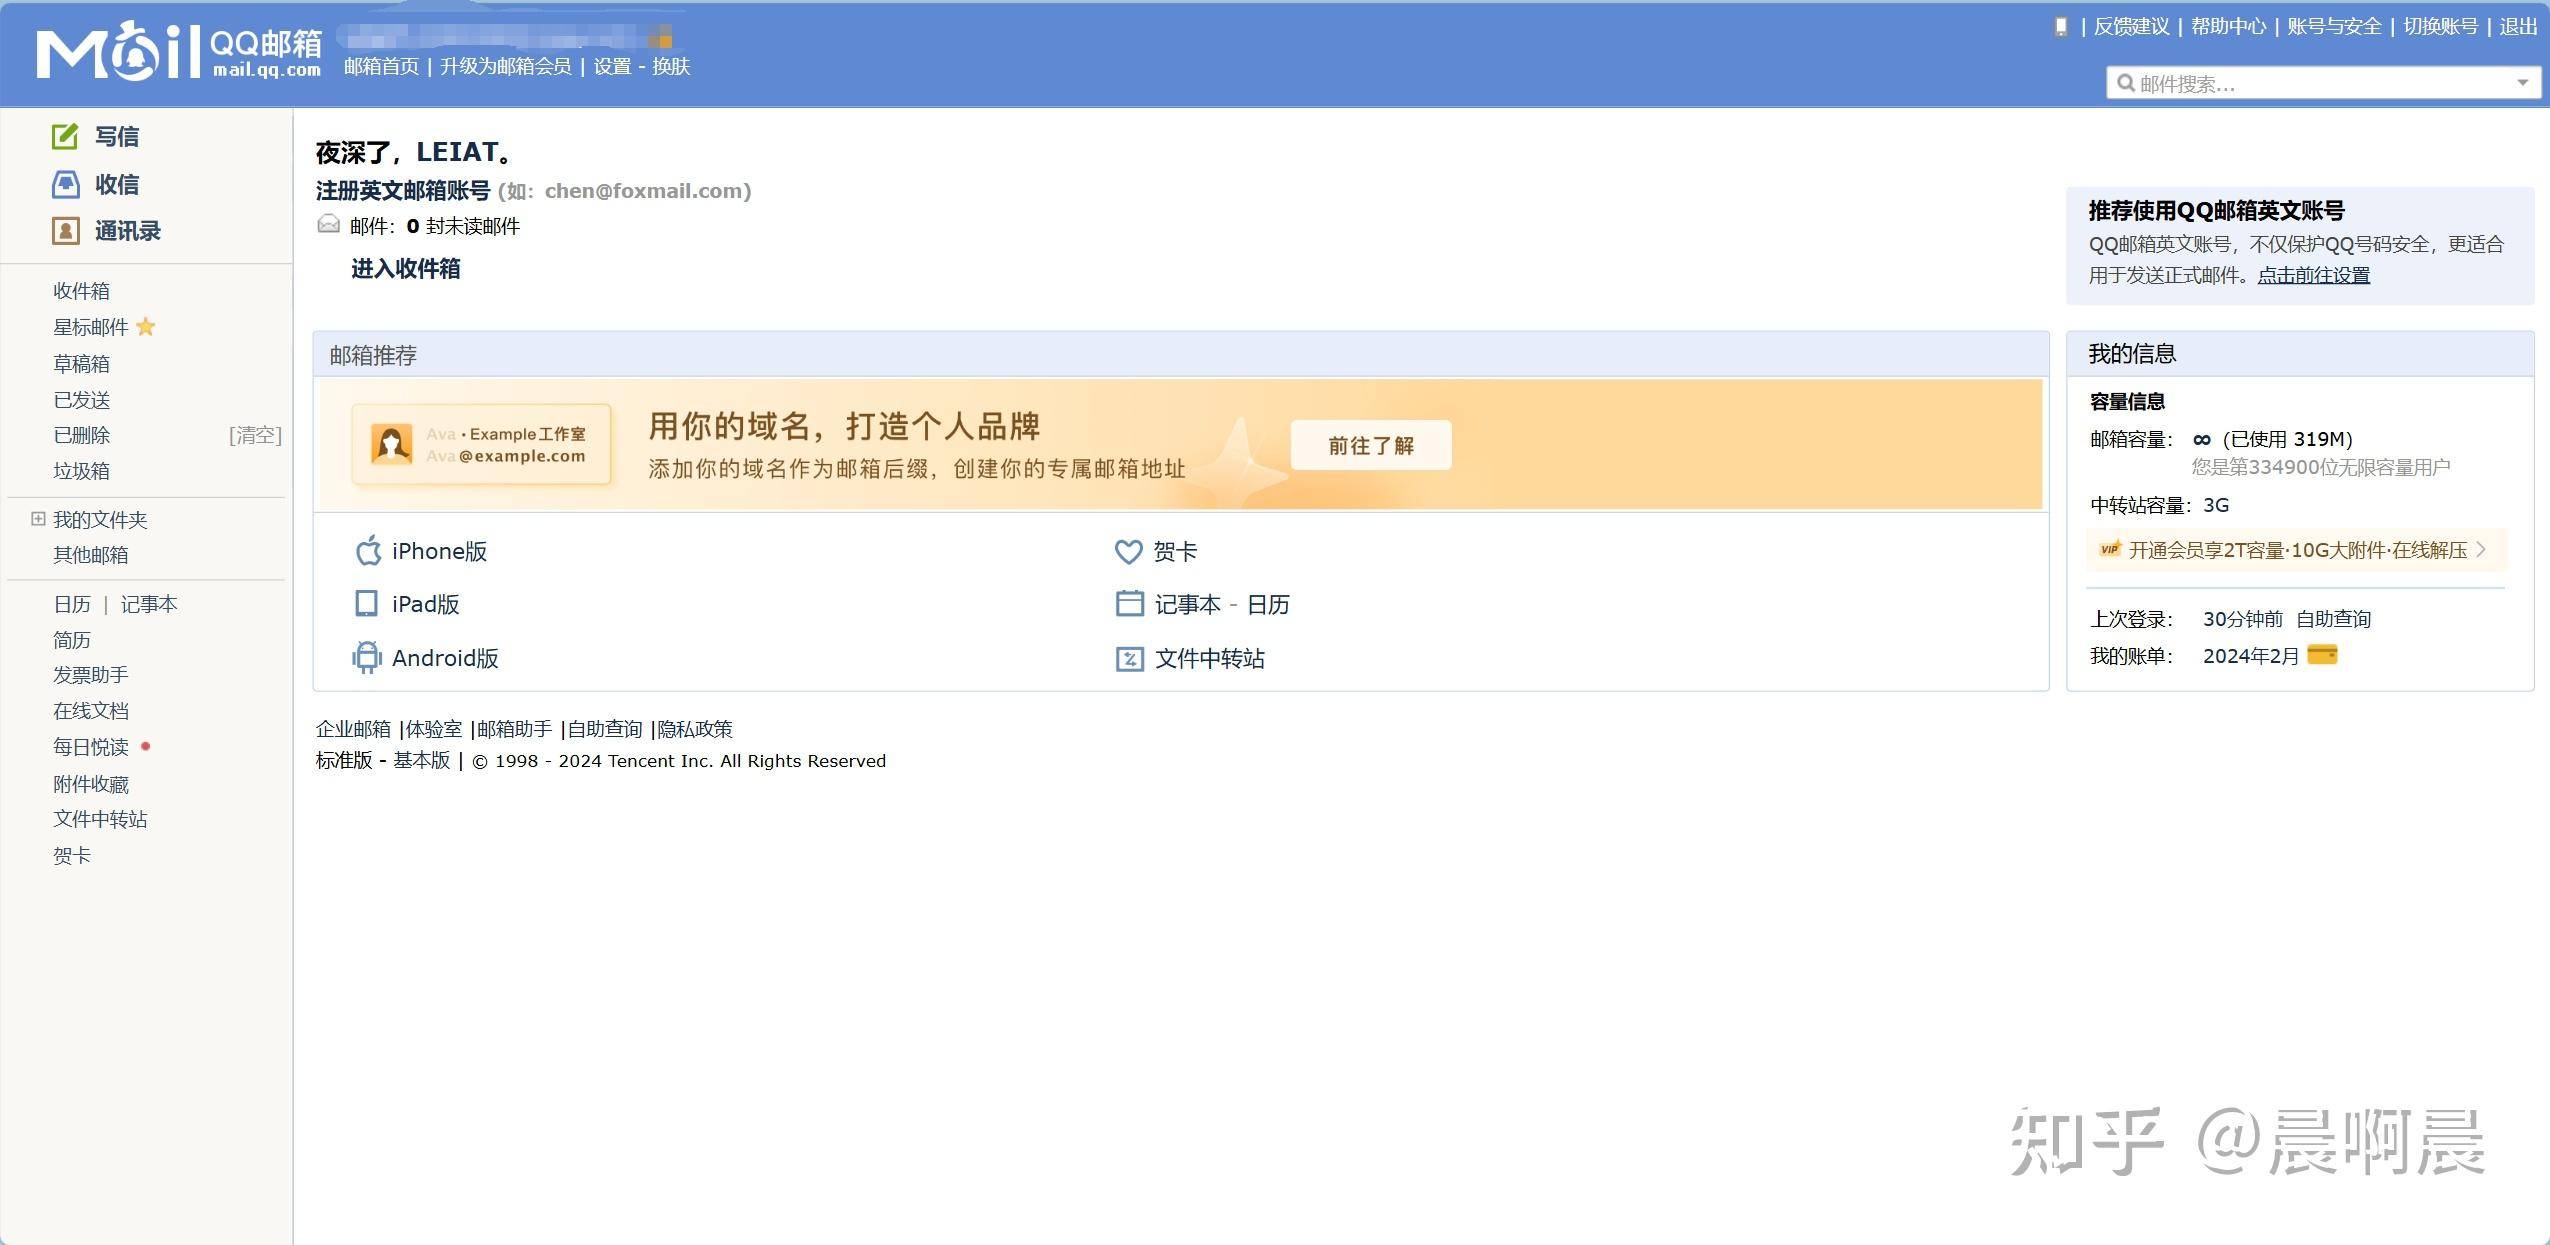Click [清空] to empty deleted mail
Image resolution: width=2550 pixels, height=1245 pixels.
(x=255, y=435)
